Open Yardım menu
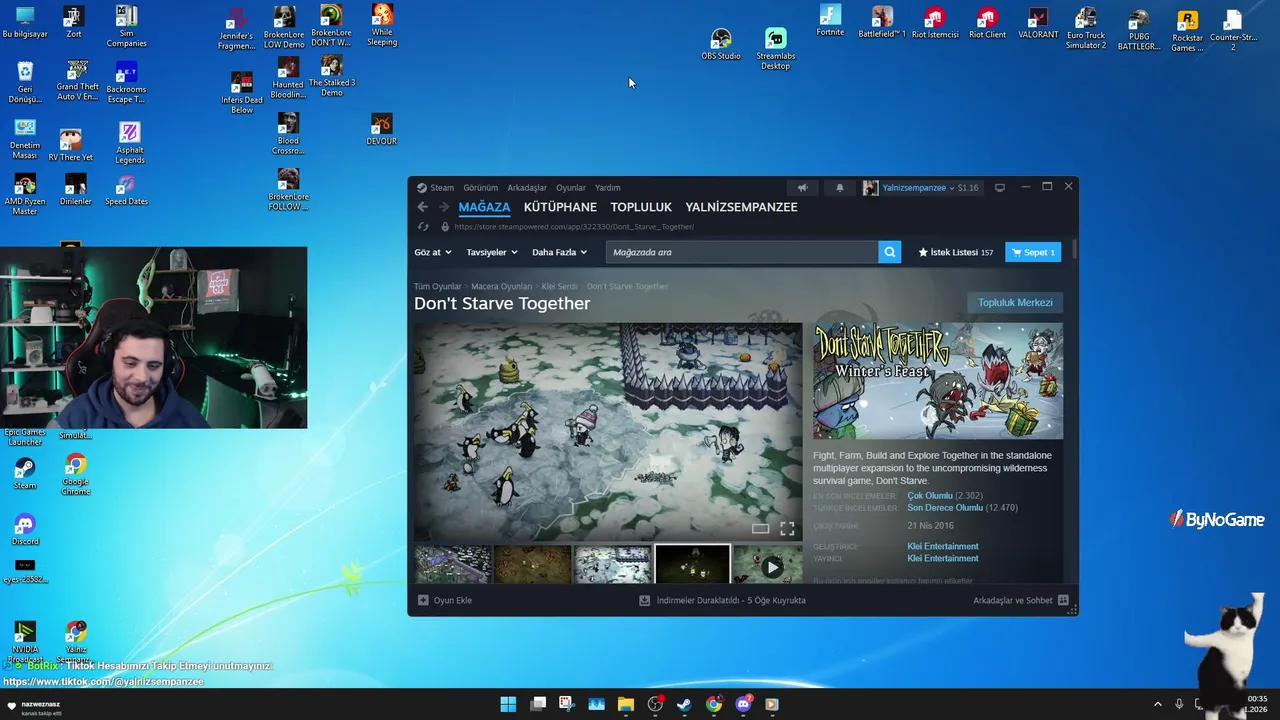 [x=608, y=188]
